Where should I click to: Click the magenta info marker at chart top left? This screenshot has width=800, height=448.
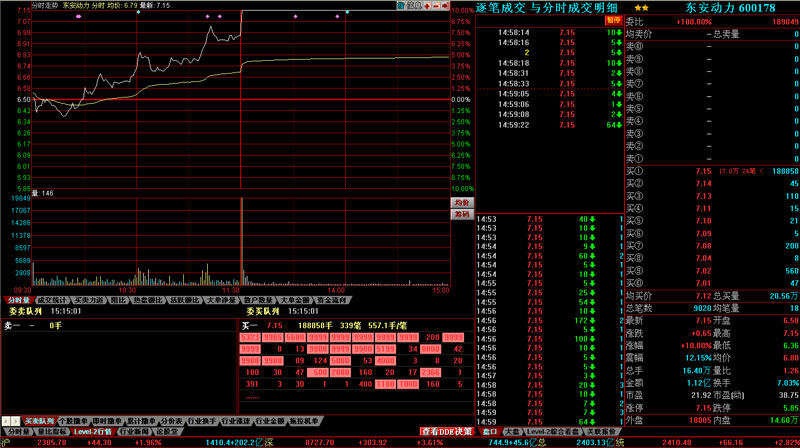tap(78, 17)
